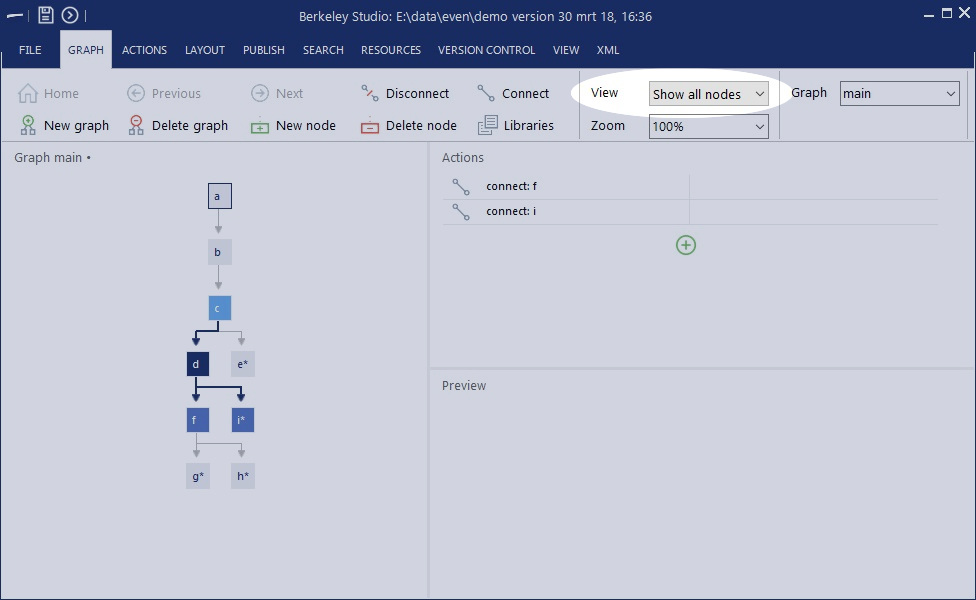Open the VERSION CONTROL tab
This screenshot has height=600, width=976.
(x=486, y=50)
